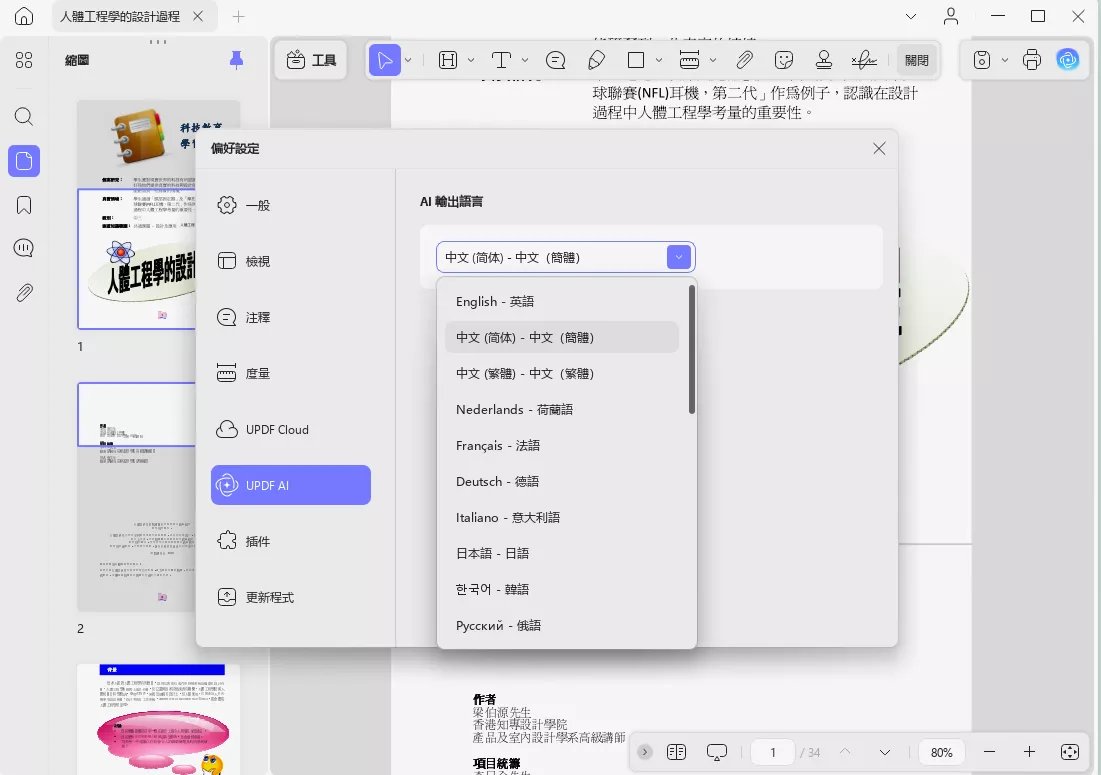Select the stamp tool

[824, 60]
